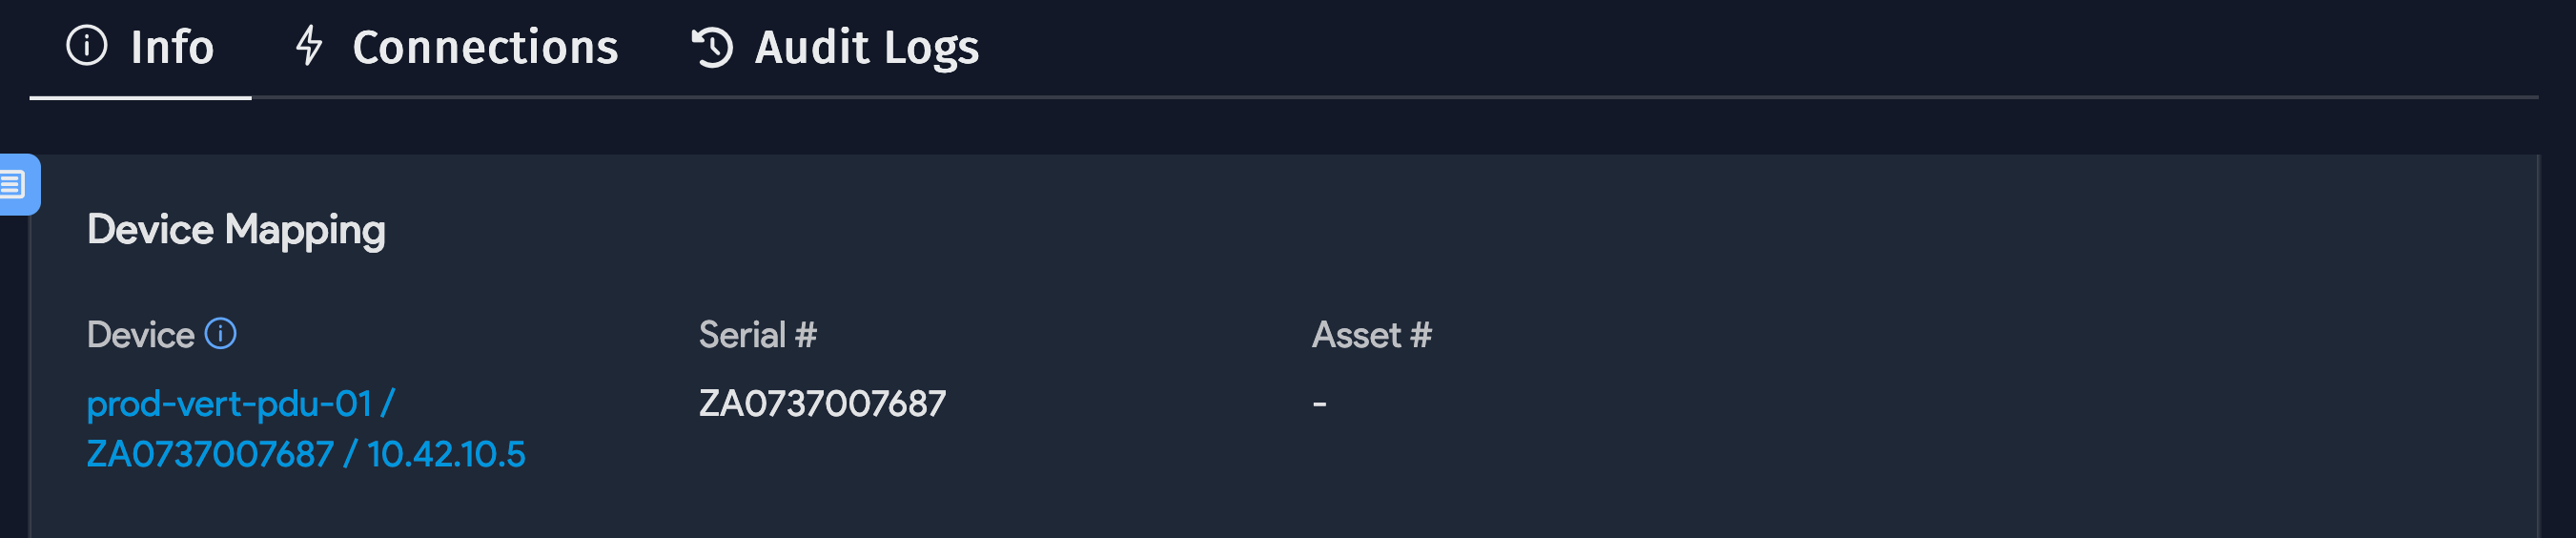Click the Asset # column label
This screenshot has width=2576, height=538.
1371,335
